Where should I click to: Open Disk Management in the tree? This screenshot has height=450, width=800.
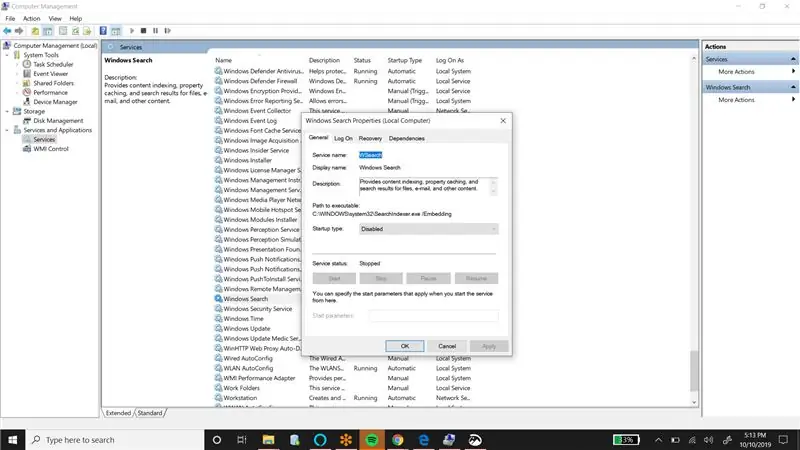[58, 121]
